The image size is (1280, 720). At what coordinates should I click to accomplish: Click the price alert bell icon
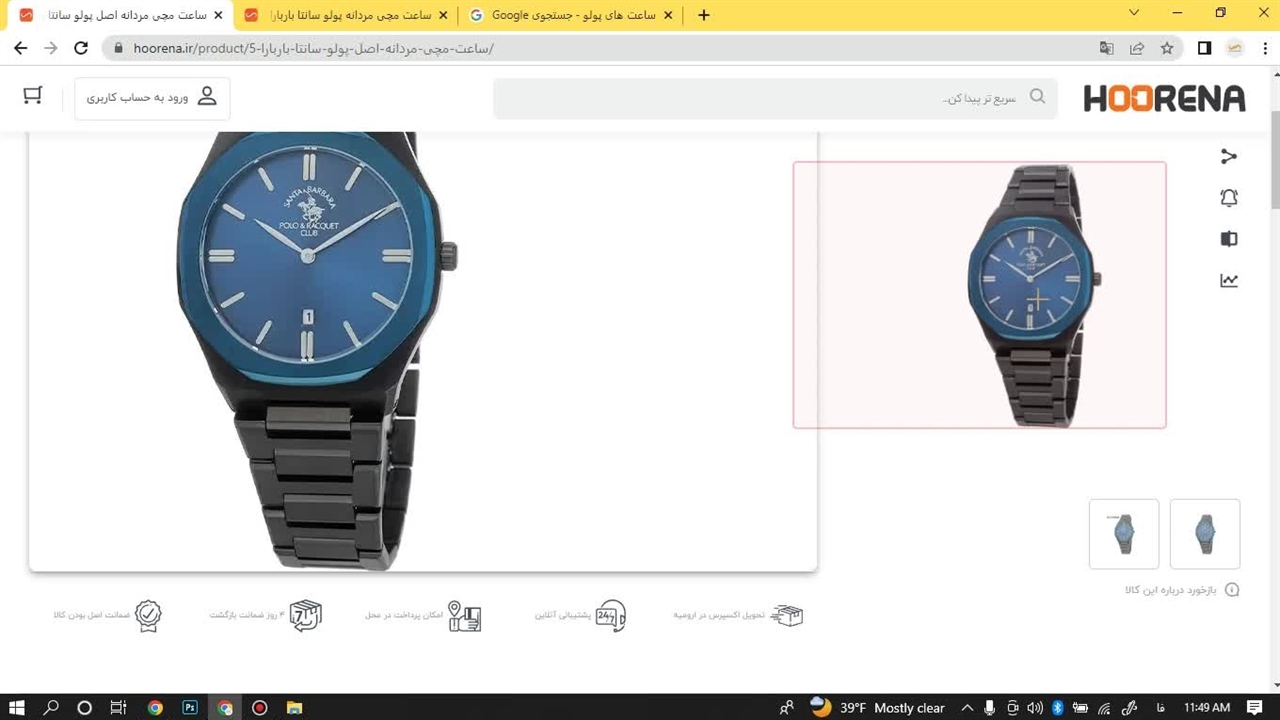pyautogui.click(x=1229, y=198)
